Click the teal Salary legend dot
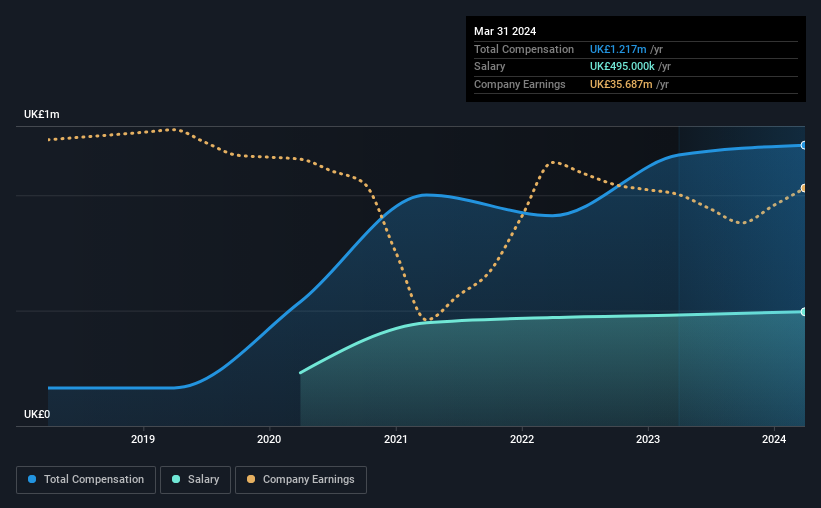 (x=176, y=479)
